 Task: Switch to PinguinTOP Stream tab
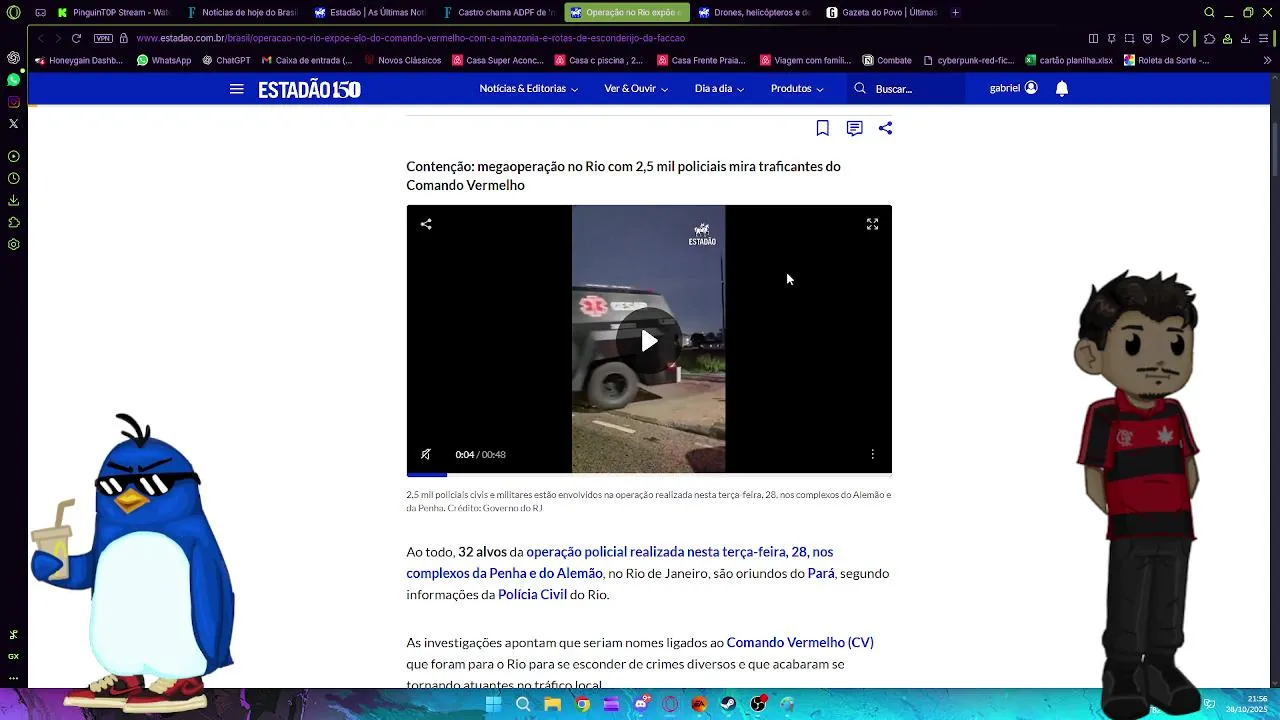pos(113,13)
